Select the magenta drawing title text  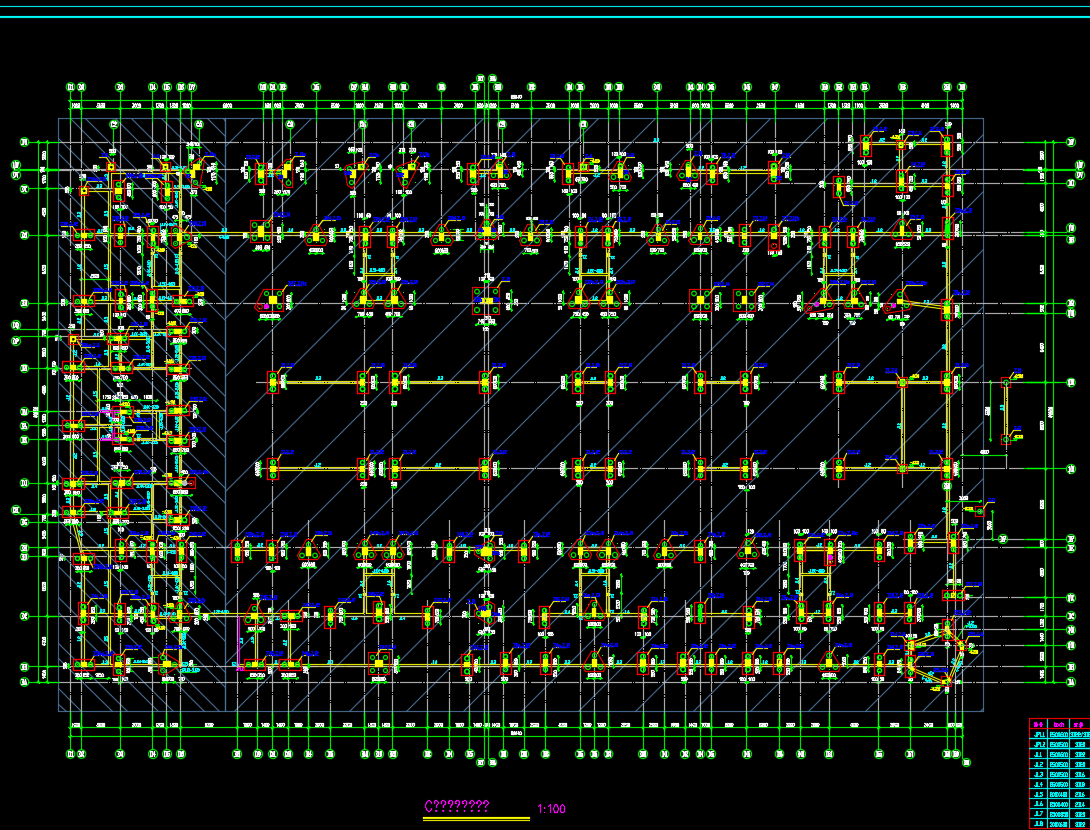point(457,807)
